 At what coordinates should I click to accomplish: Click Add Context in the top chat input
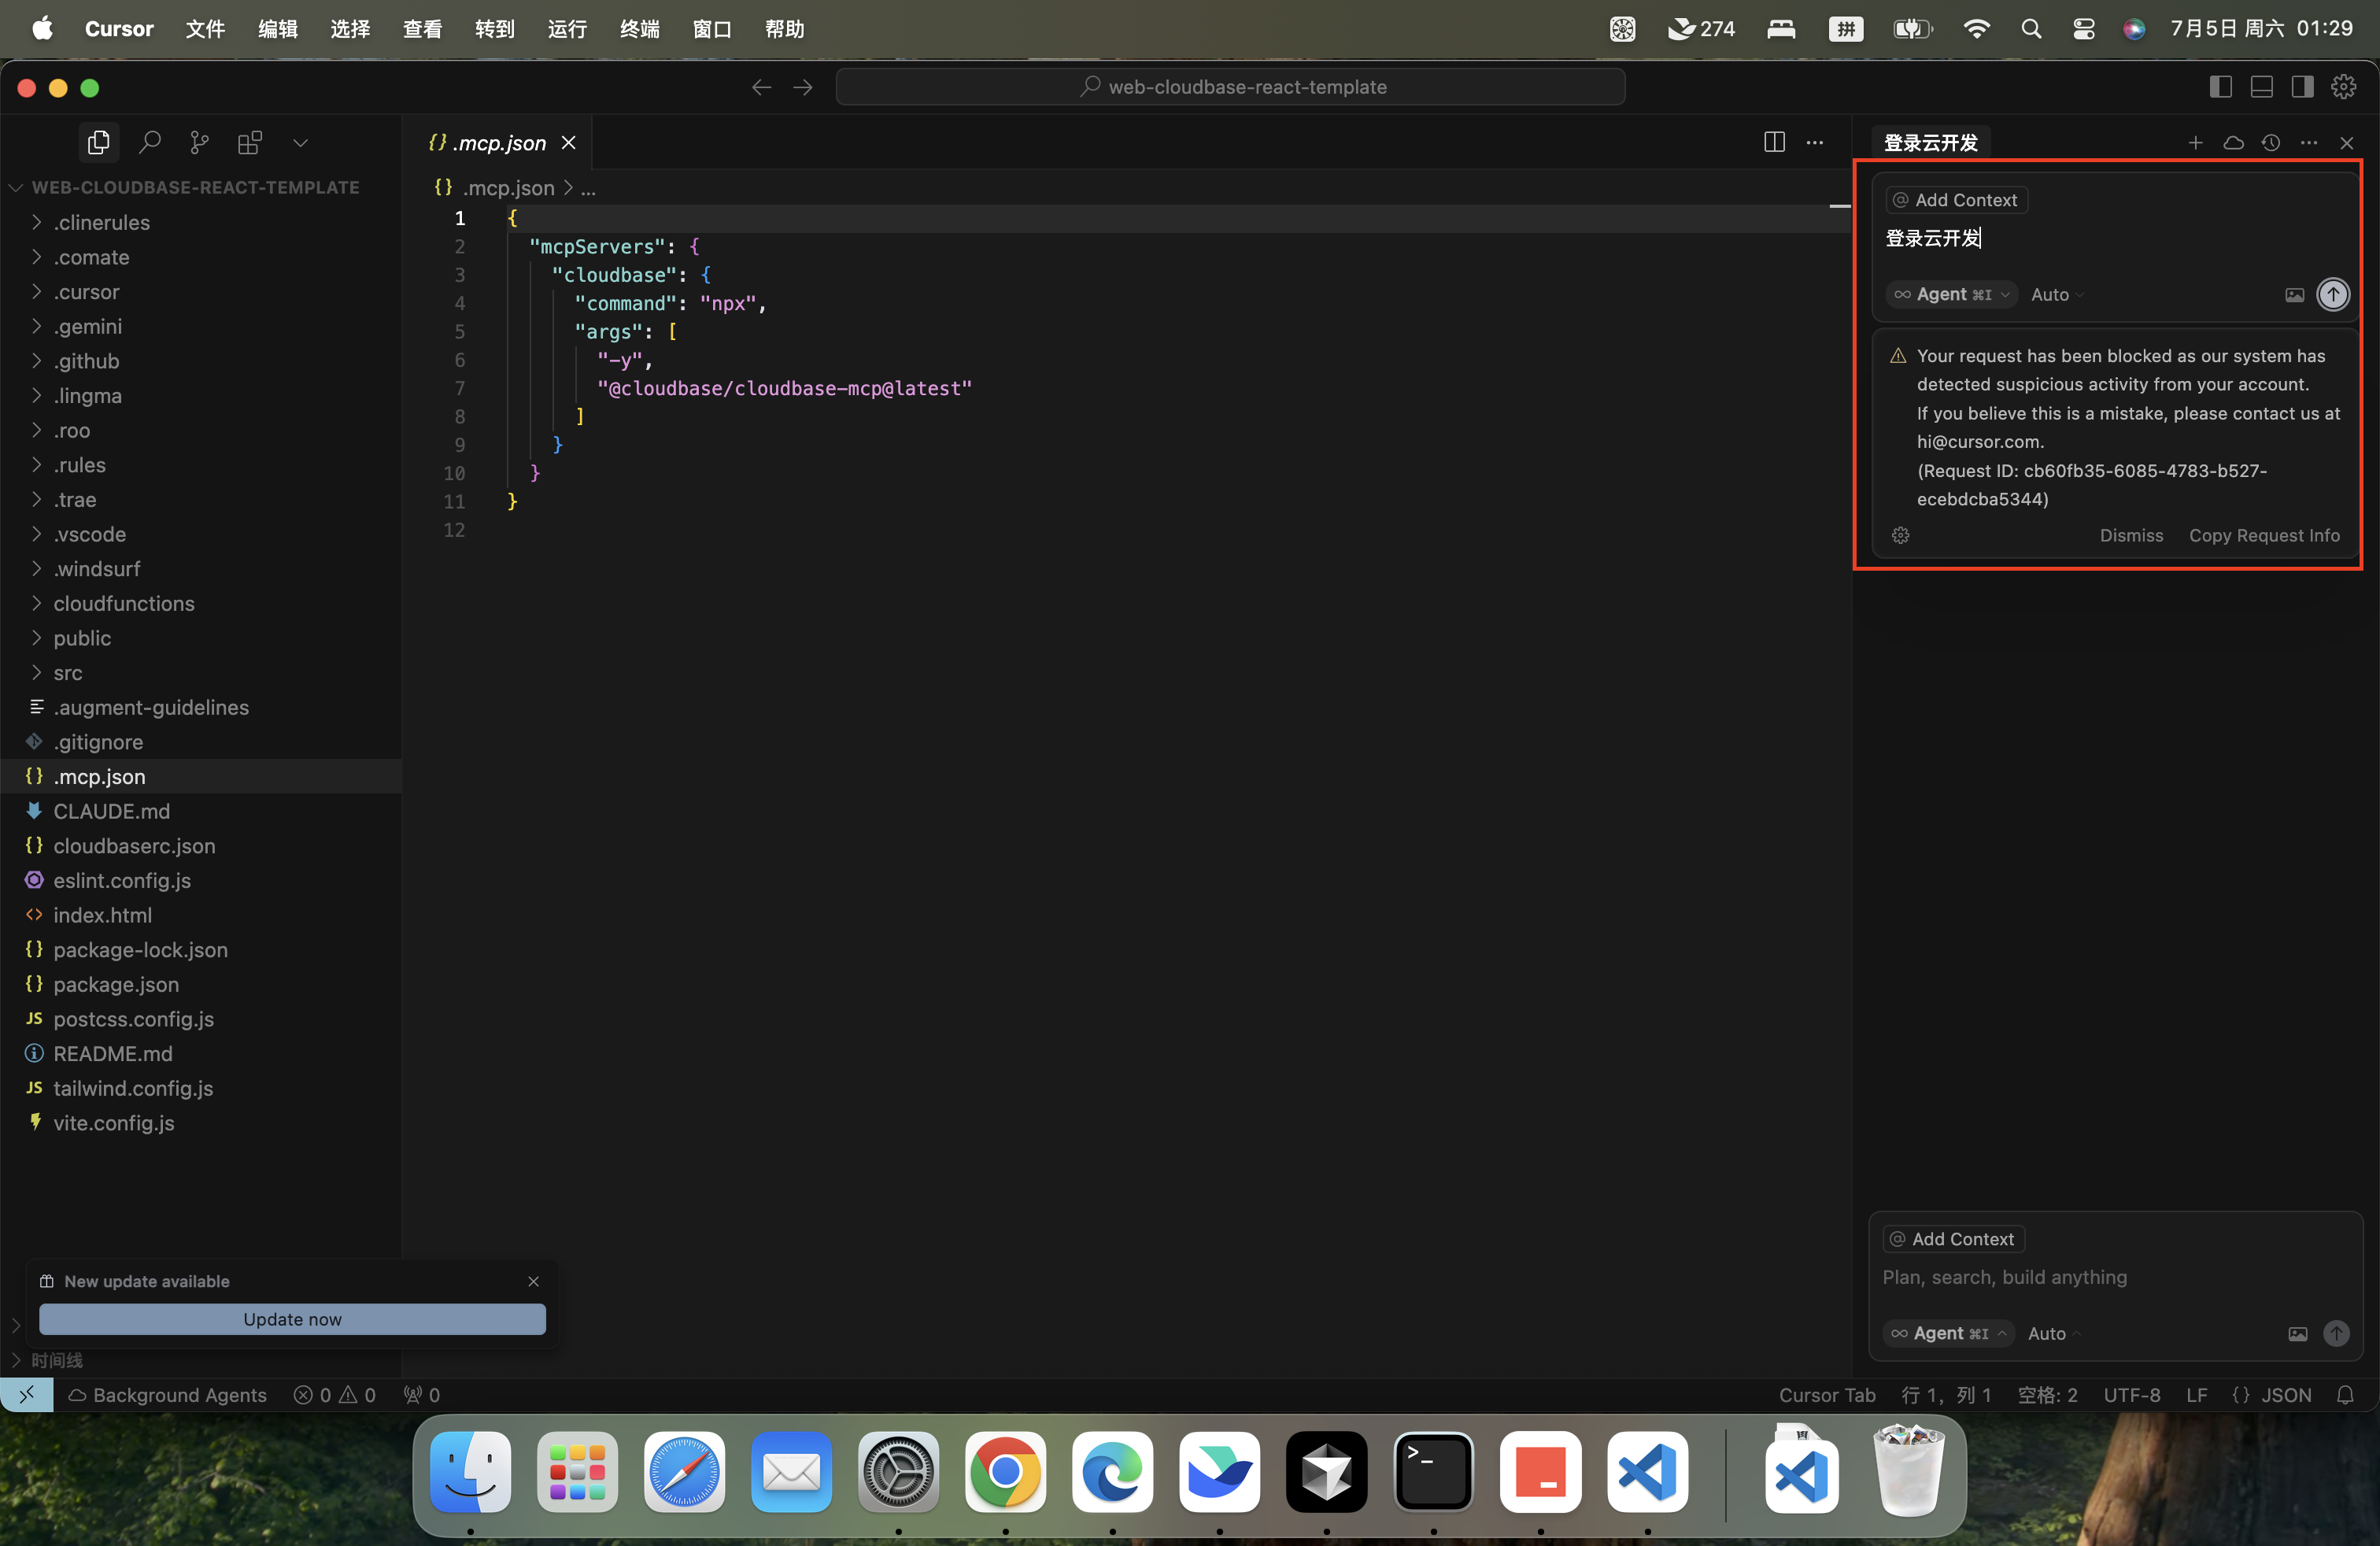tap(1955, 200)
